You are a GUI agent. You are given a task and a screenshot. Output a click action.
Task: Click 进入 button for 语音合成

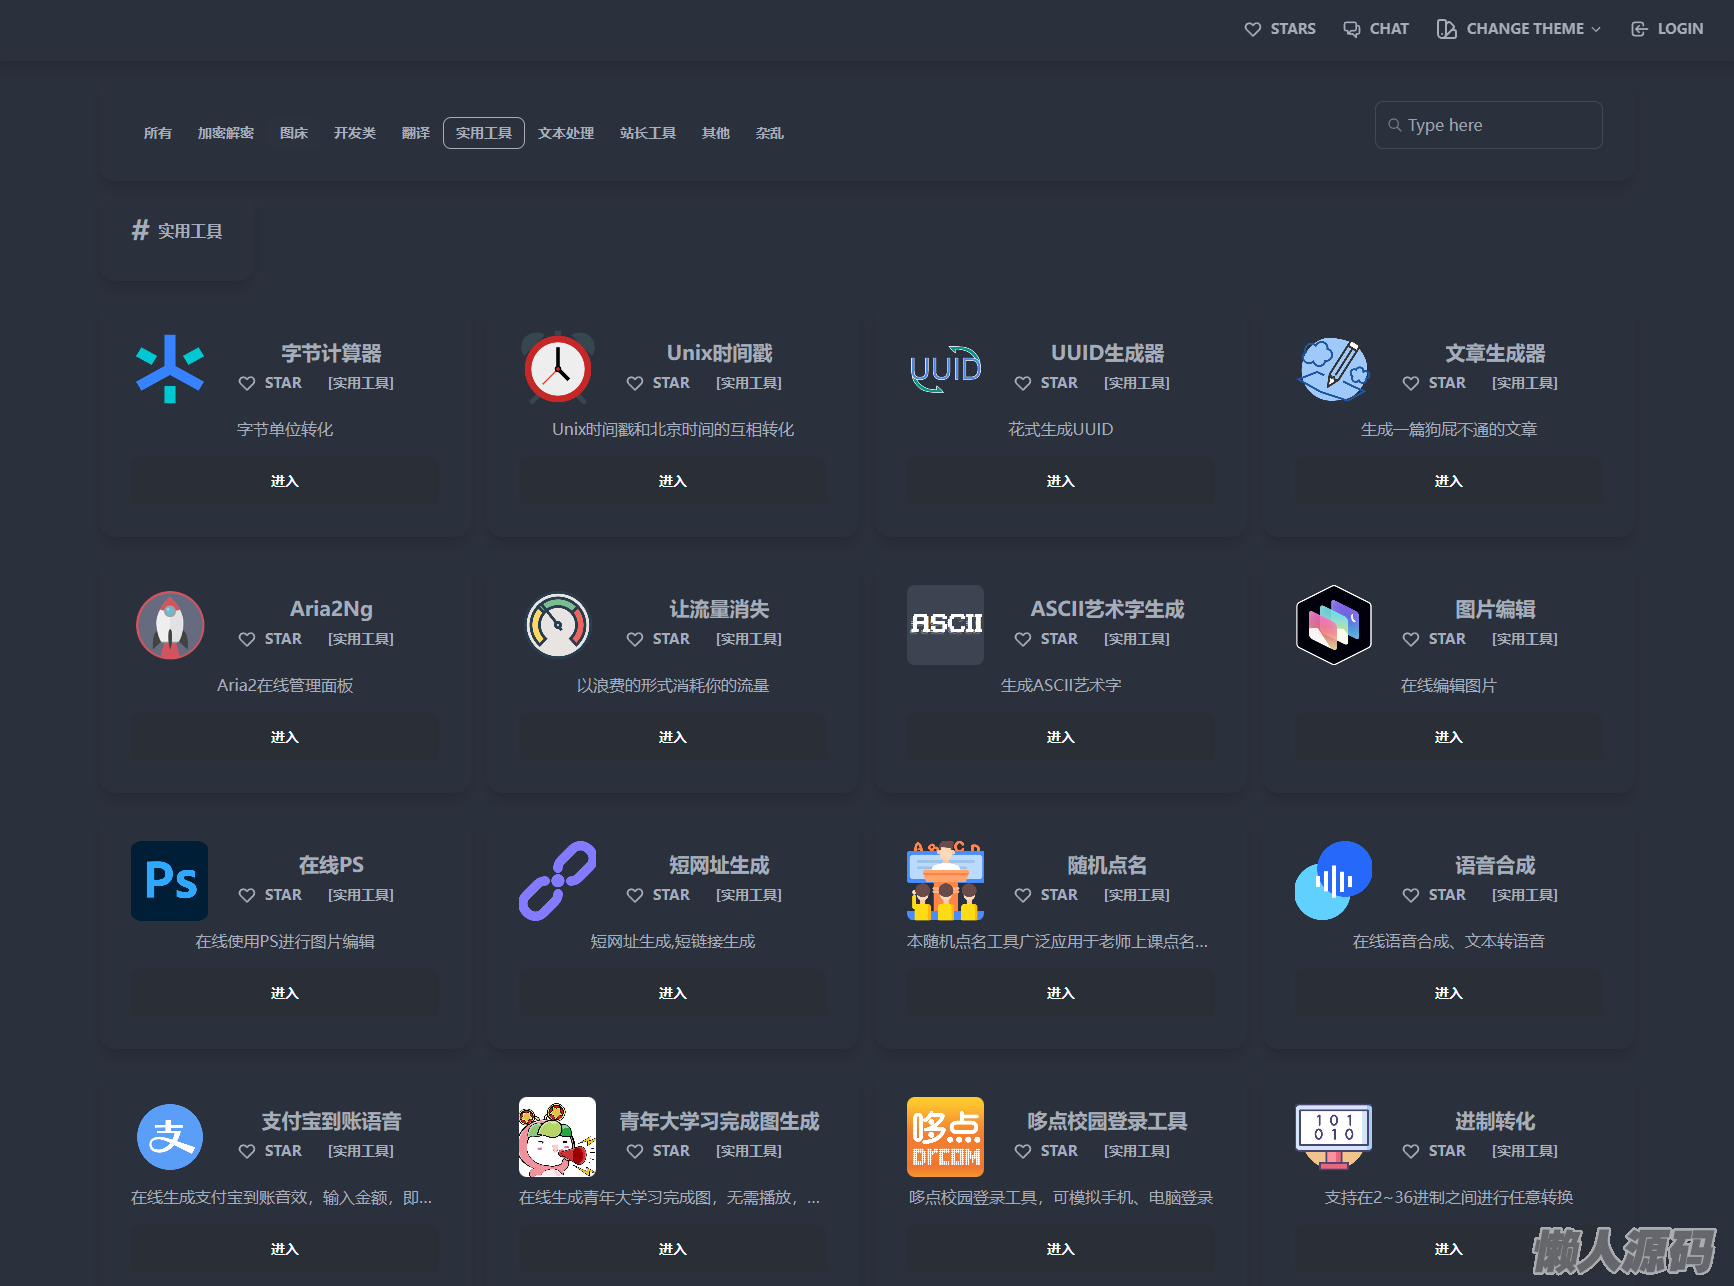1449,993
